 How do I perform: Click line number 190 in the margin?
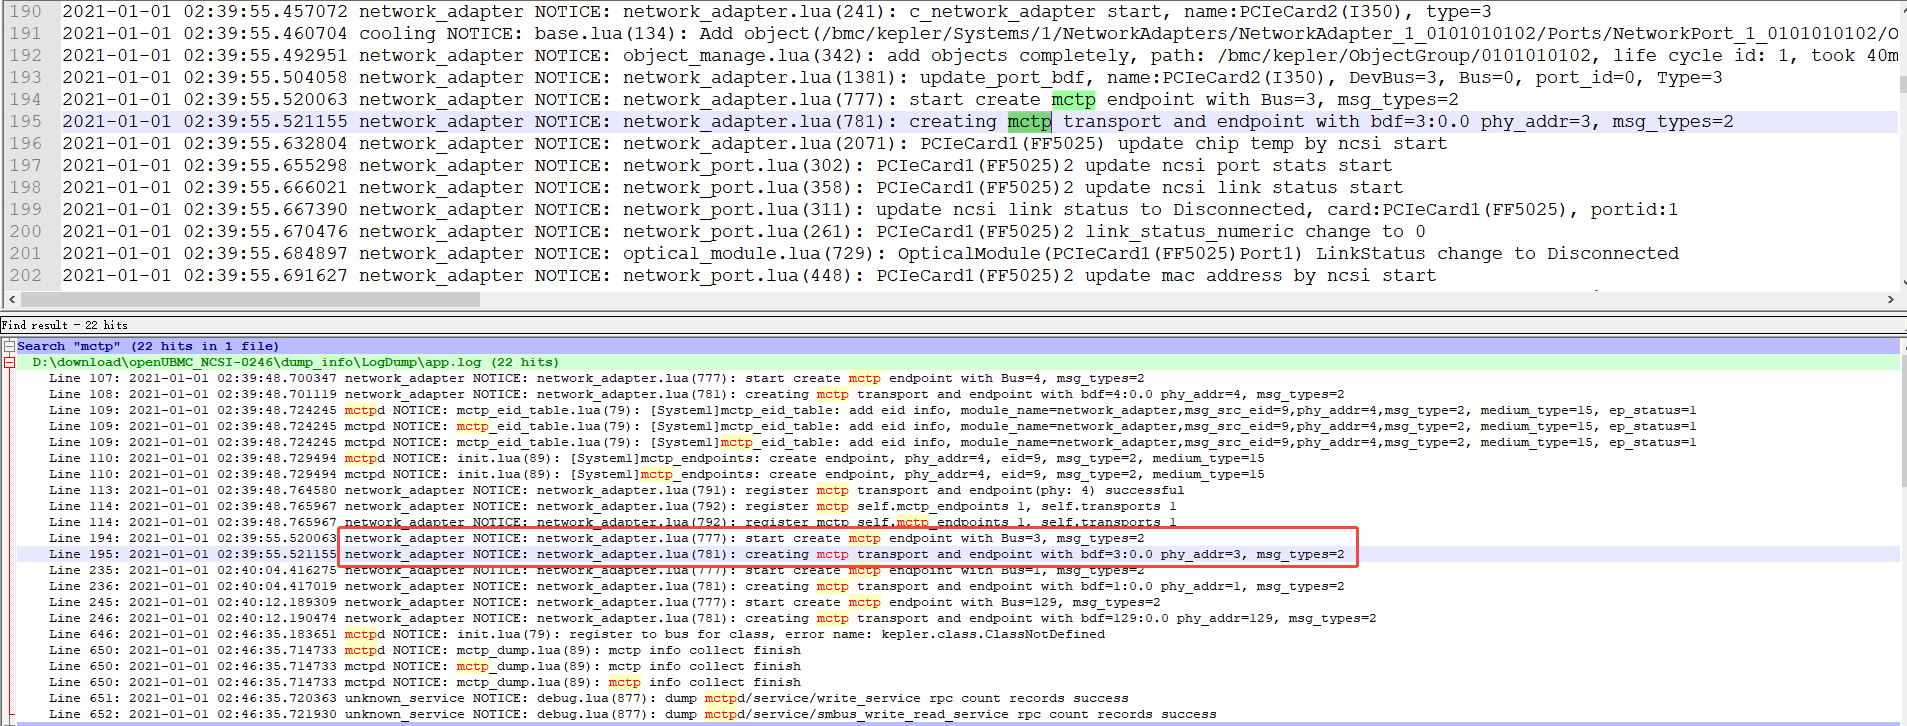(x=26, y=11)
